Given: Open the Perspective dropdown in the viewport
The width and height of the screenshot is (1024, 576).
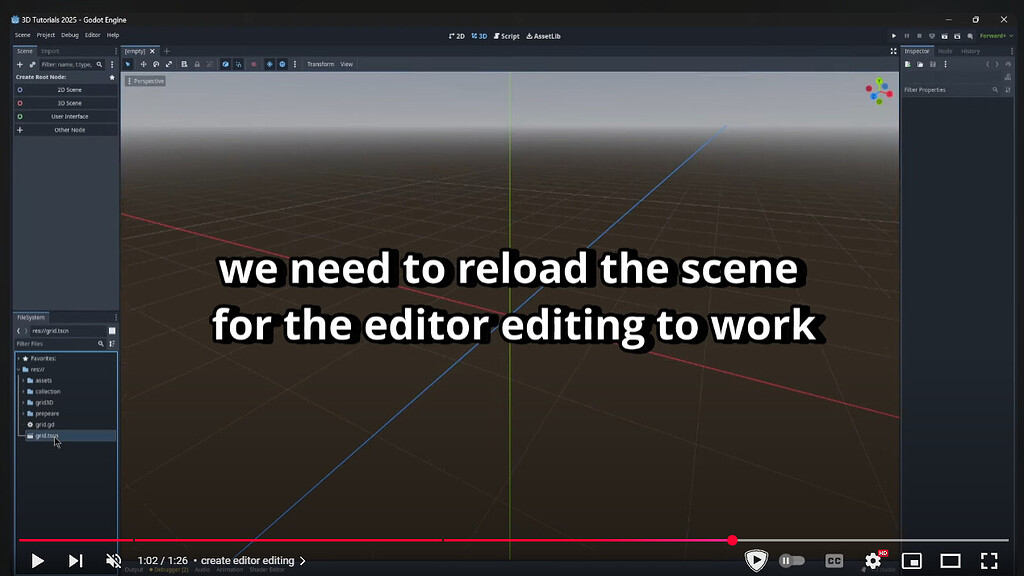Looking at the screenshot, I should point(145,81).
